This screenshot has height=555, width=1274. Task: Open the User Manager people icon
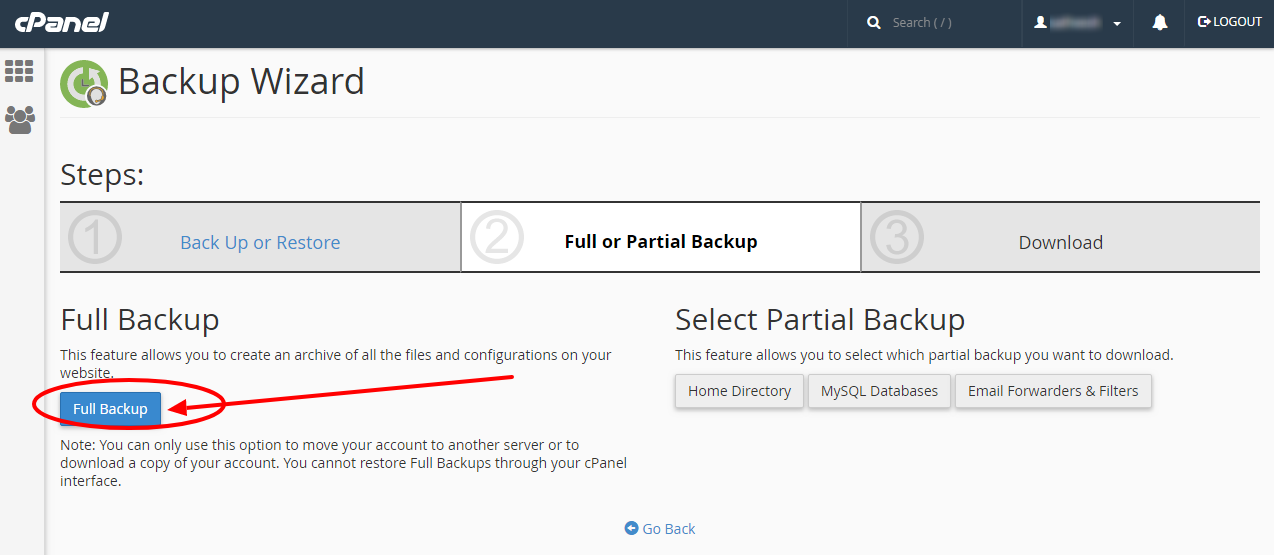tap(19, 120)
